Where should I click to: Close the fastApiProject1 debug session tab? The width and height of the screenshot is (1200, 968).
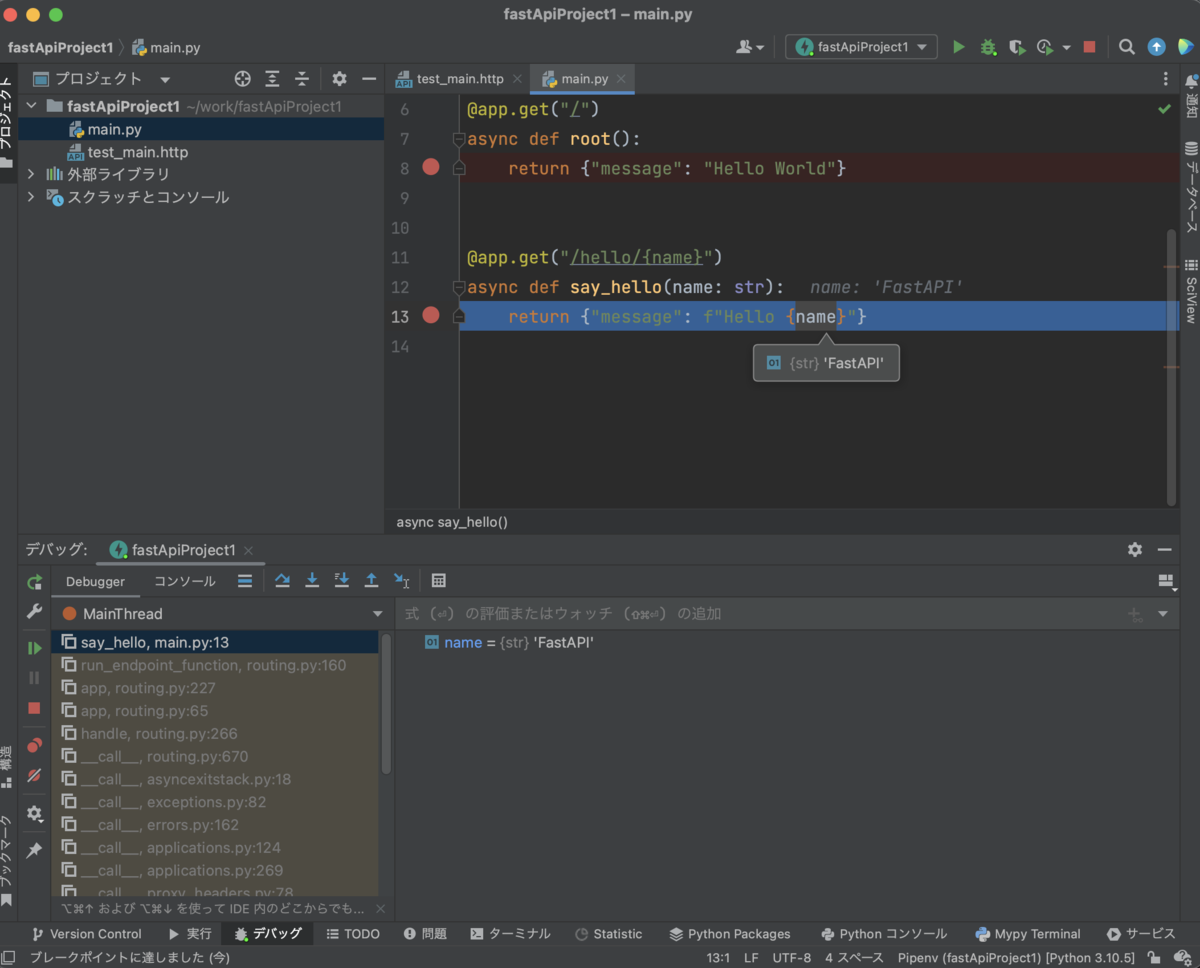coord(248,550)
